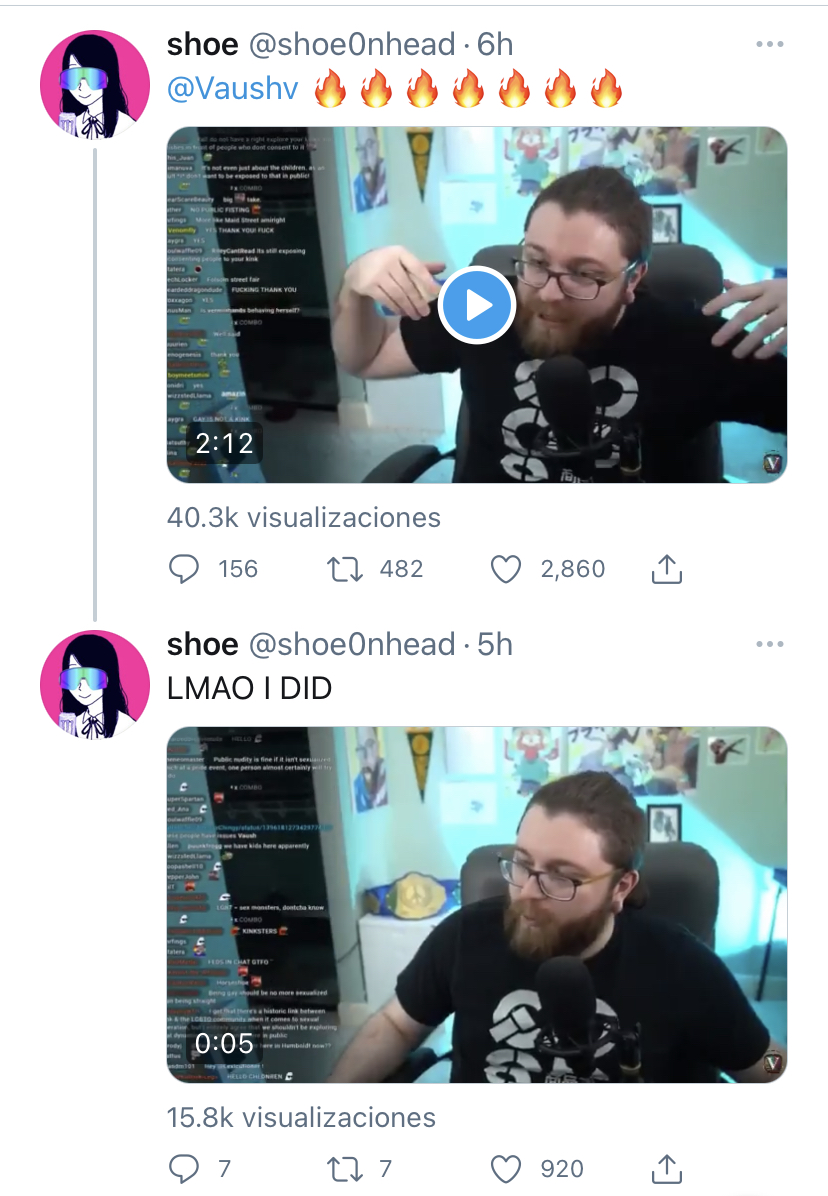Image resolution: width=828 pixels, height=1196 pixels.
Task: Open the @Vaushv mention link
Action: (x=233, y=88)
